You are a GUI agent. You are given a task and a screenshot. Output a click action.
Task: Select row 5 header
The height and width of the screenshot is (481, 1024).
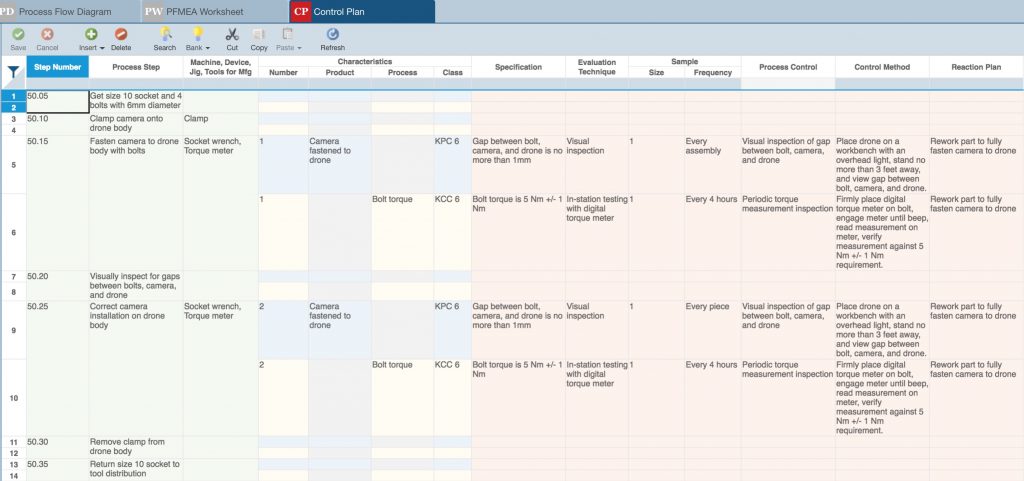[13, 164]
